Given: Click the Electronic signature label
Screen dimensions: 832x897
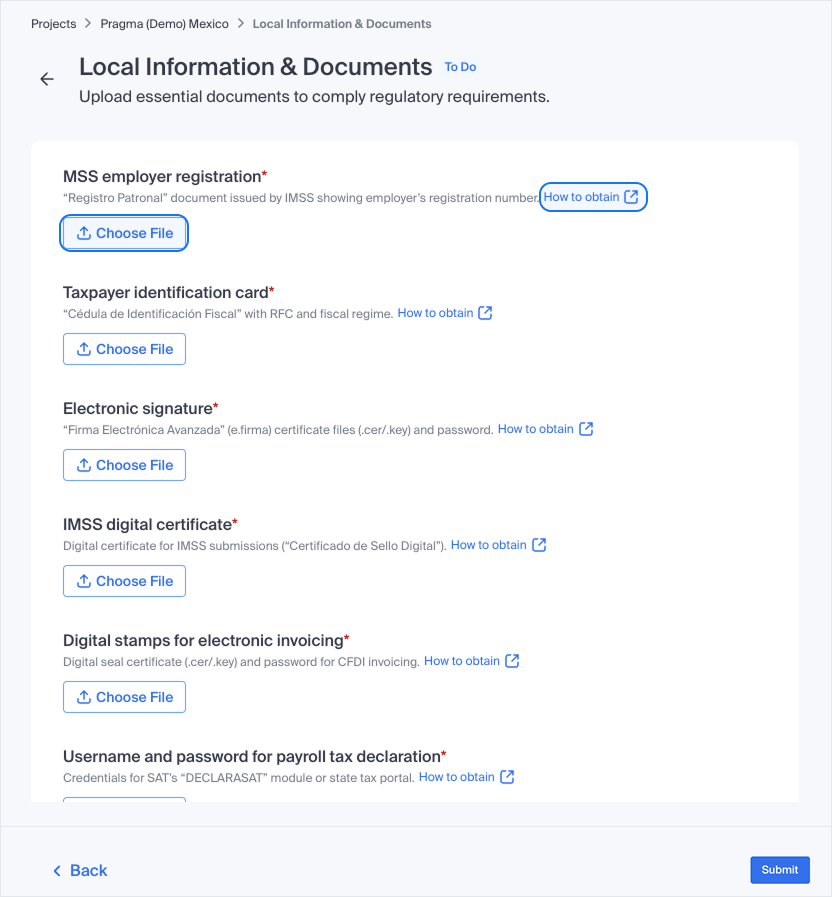Looking at the screenshot, I should 141,408.
